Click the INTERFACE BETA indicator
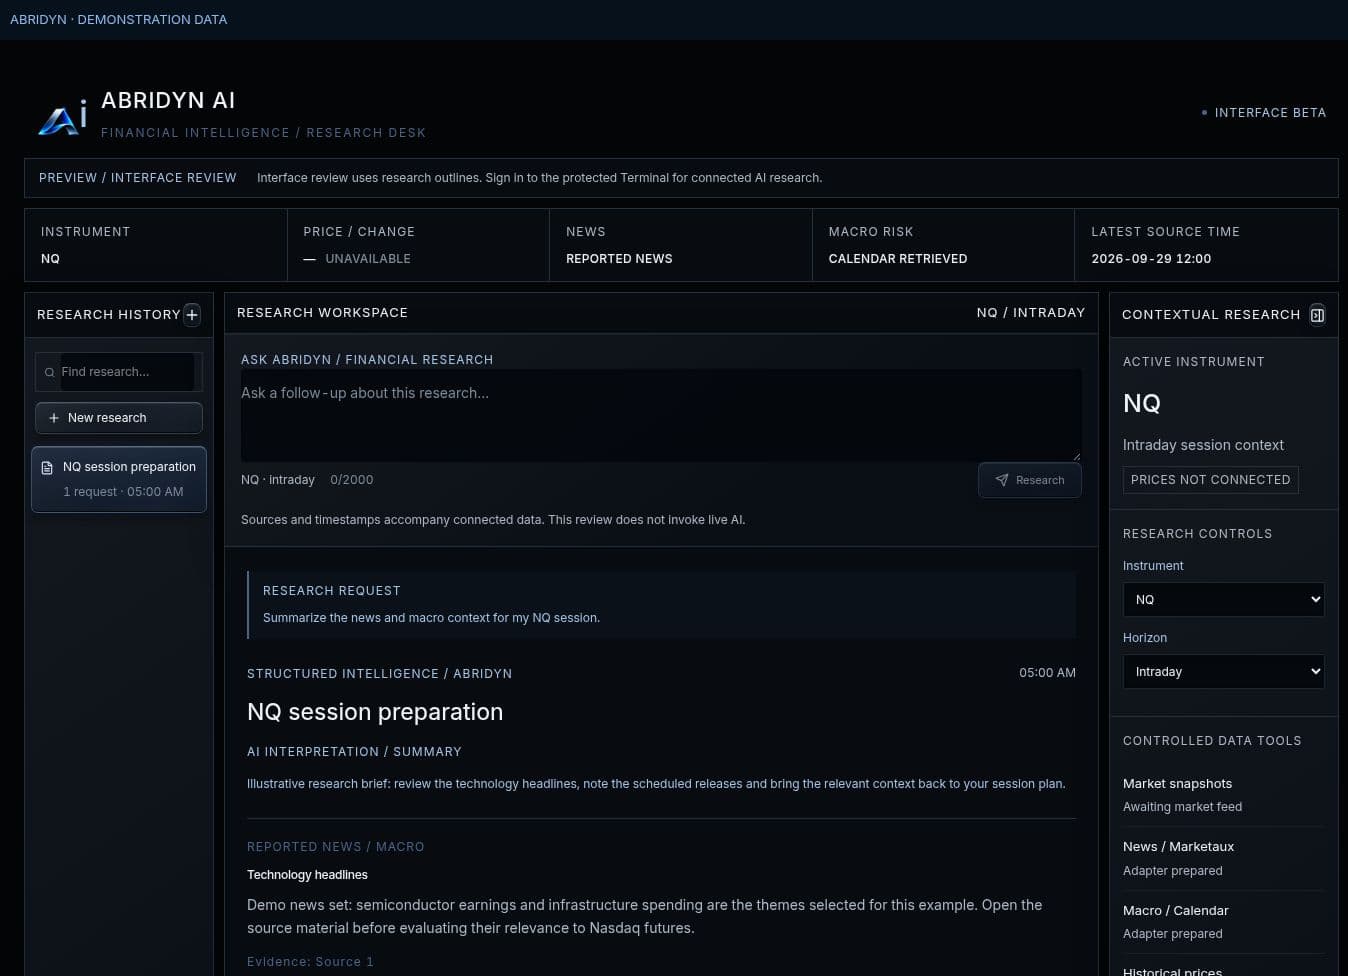 click(1264, 113)
